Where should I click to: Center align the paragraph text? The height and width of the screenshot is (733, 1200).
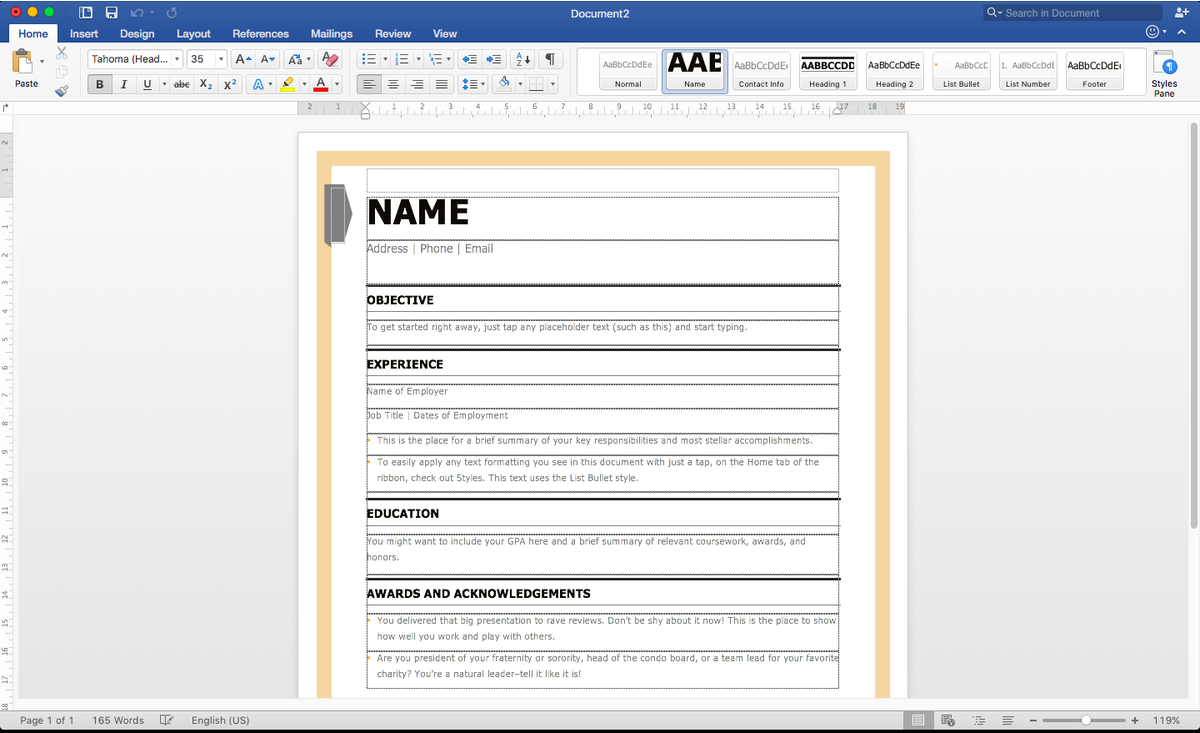[393, 84]
